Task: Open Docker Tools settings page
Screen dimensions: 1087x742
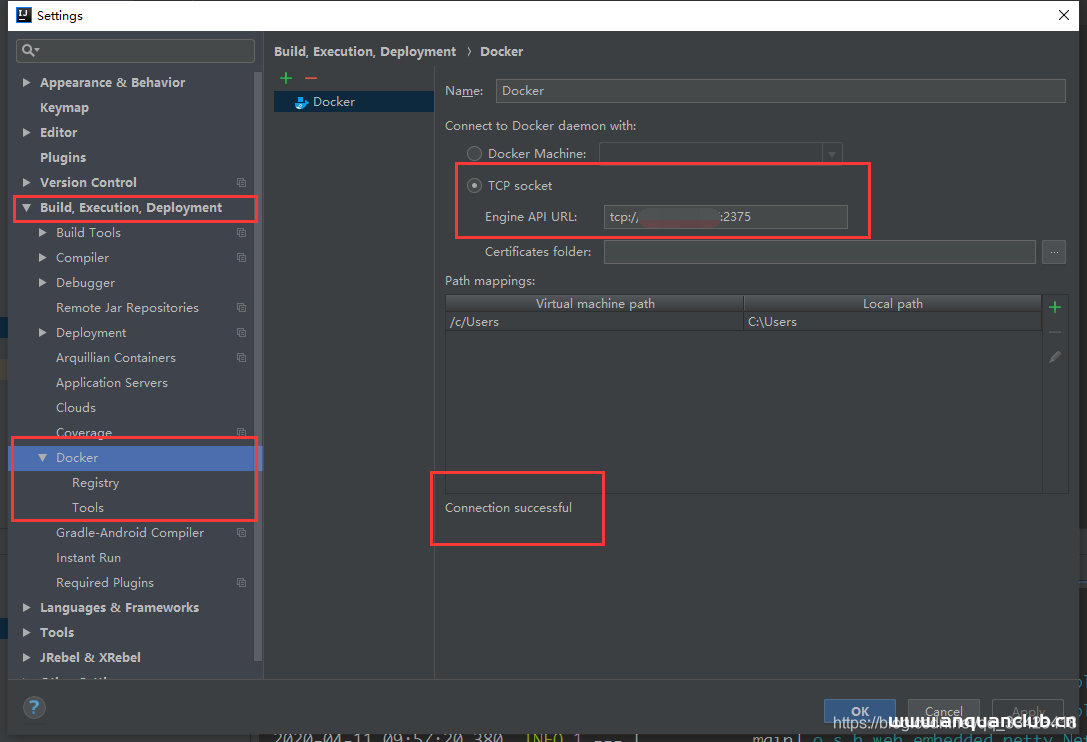Action: coord(88,508)
